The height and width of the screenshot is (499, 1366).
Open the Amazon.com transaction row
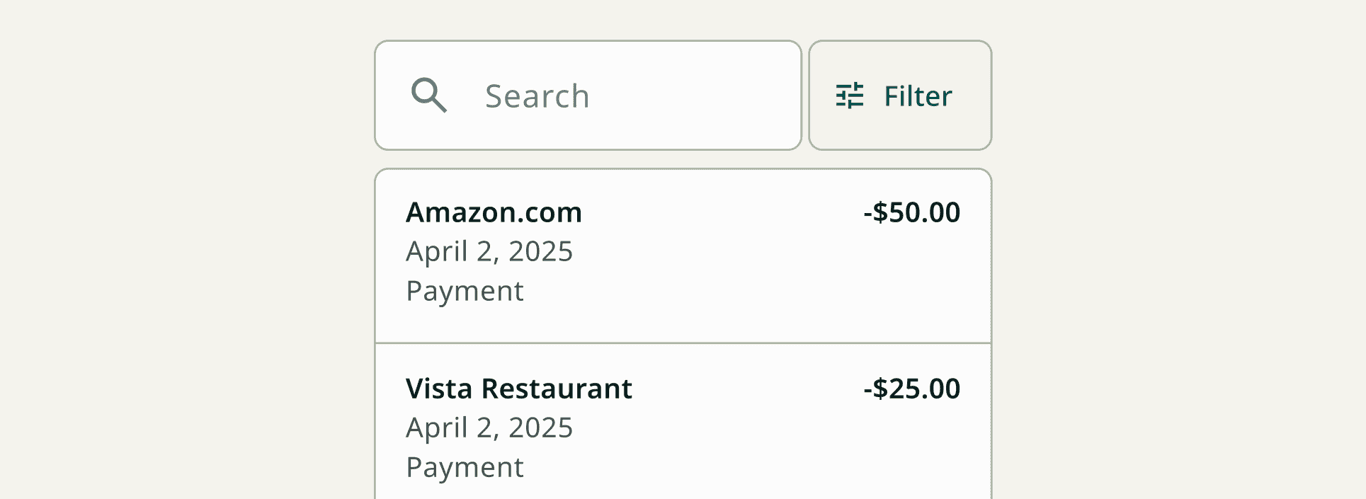(x=683, y=256)
